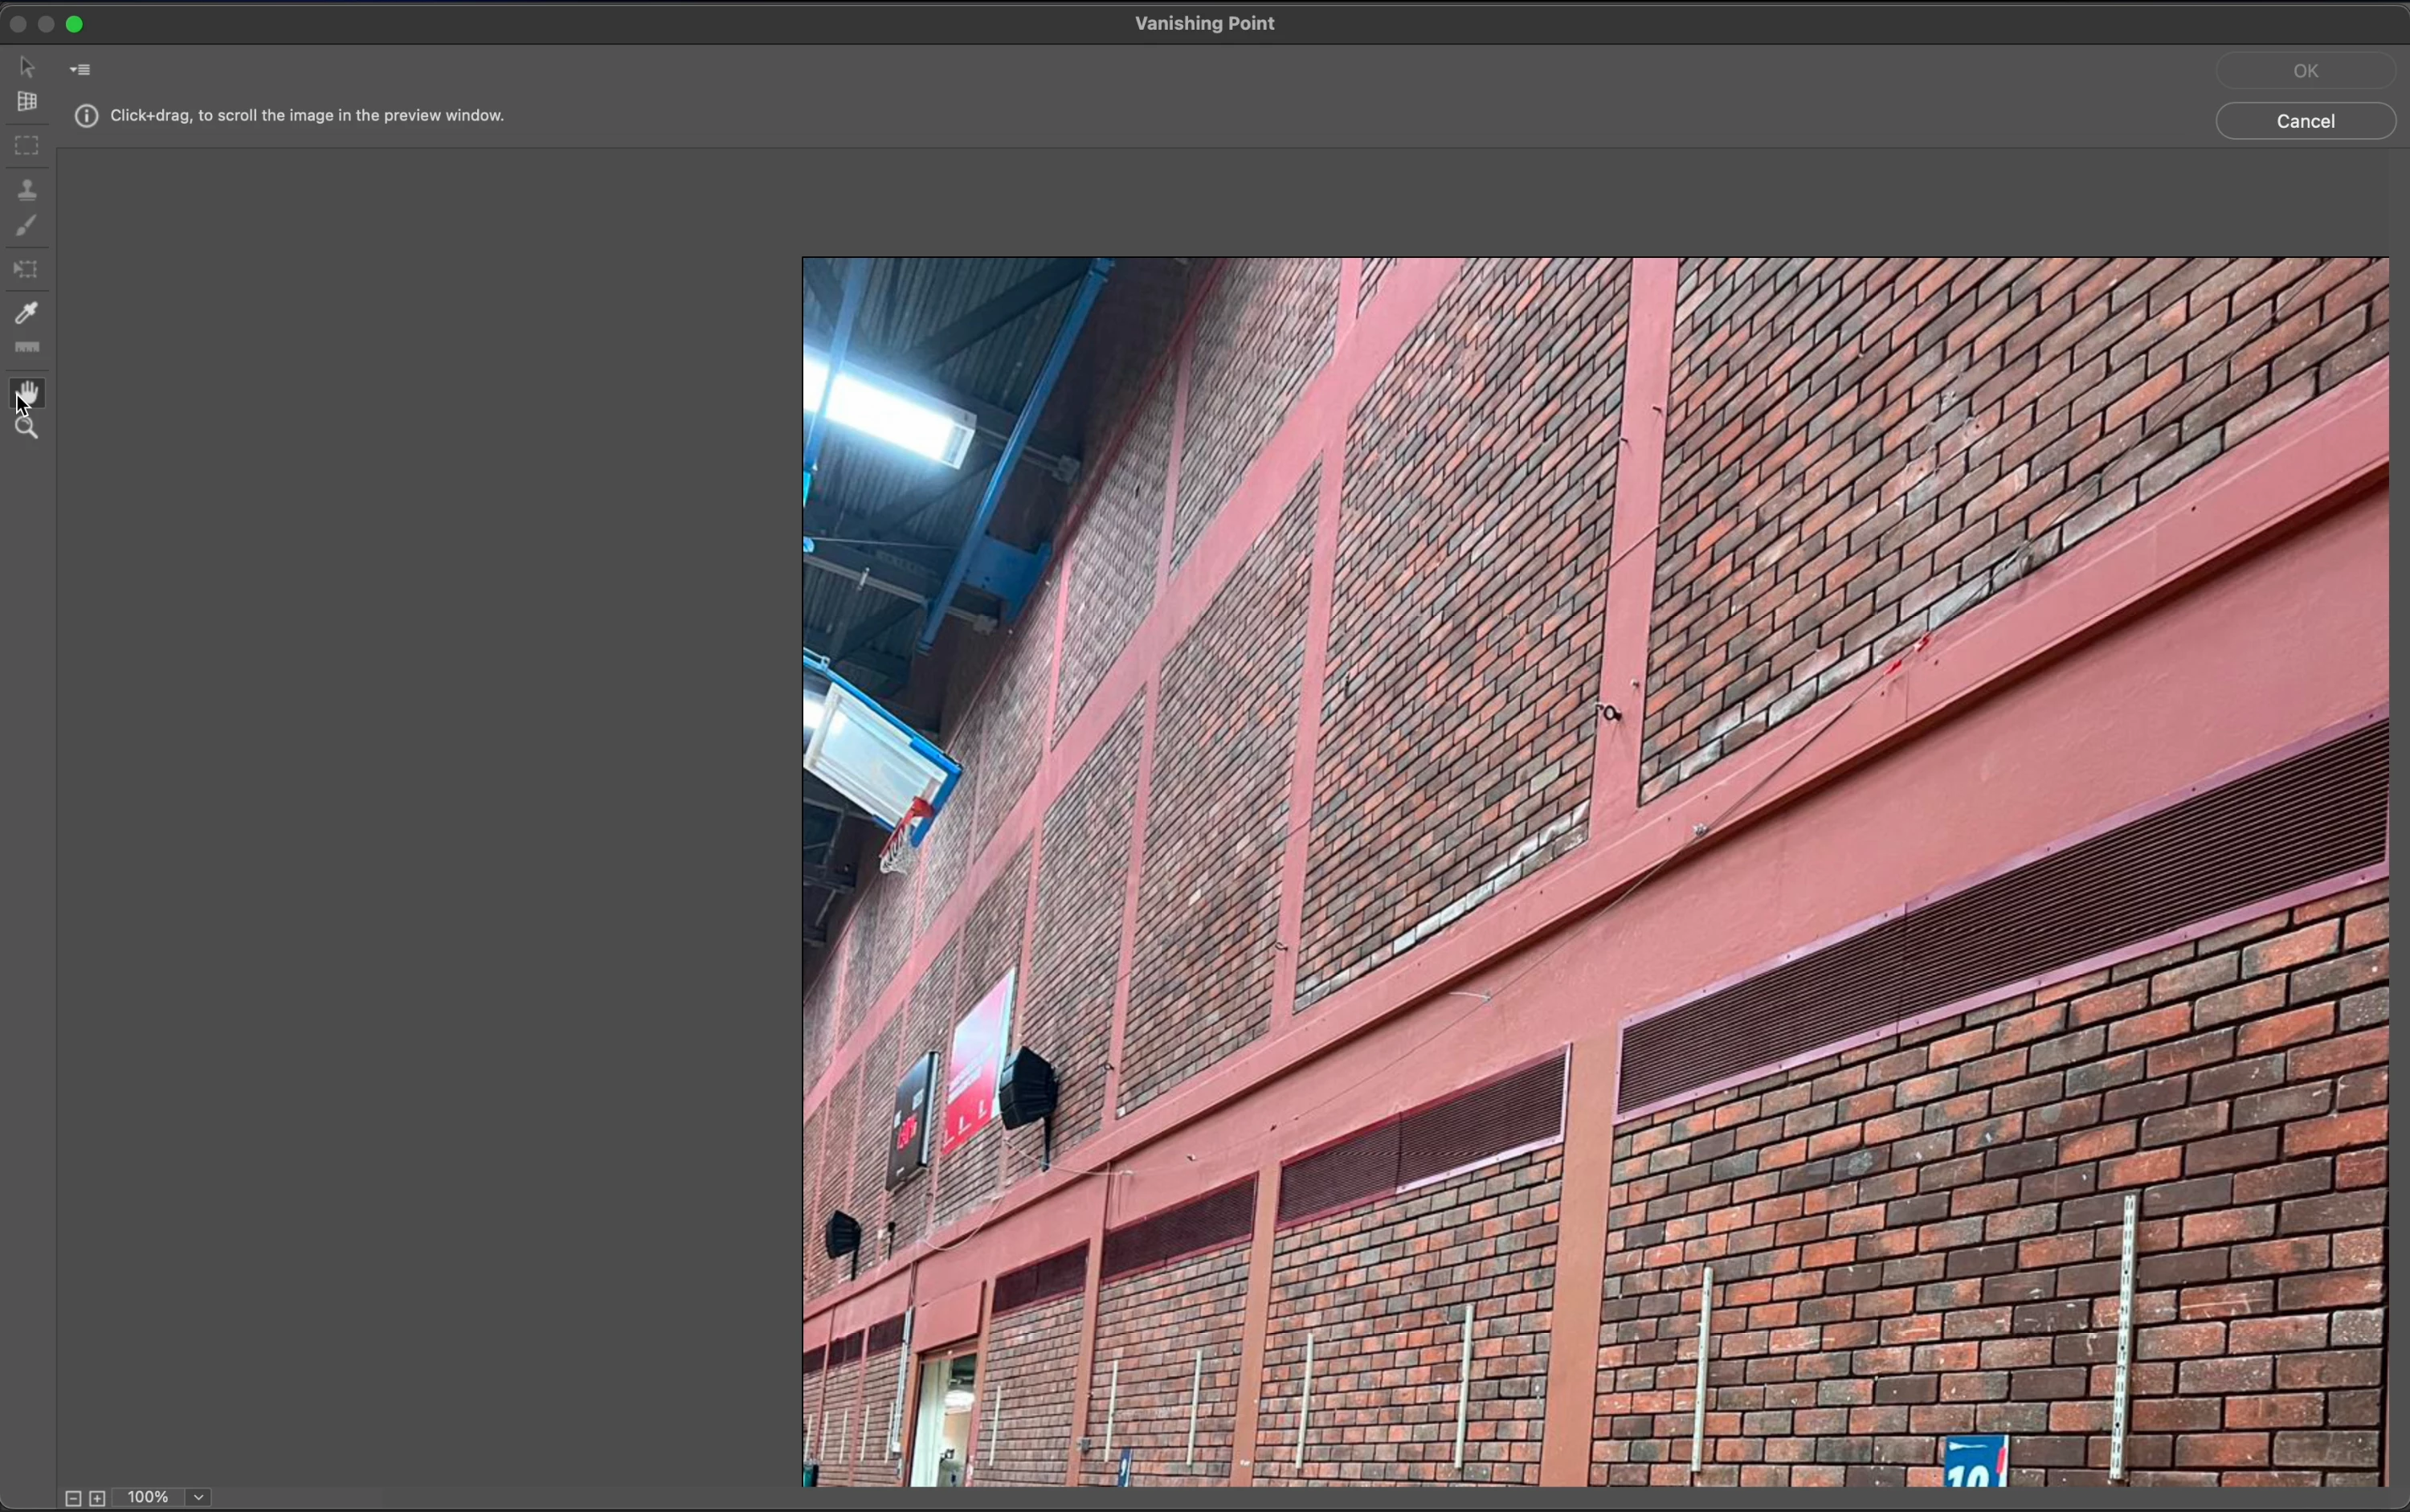This screenshot has width=2410, height=1512.
Task: Select the Create Plane grid tool
Action: pos(27,102)
